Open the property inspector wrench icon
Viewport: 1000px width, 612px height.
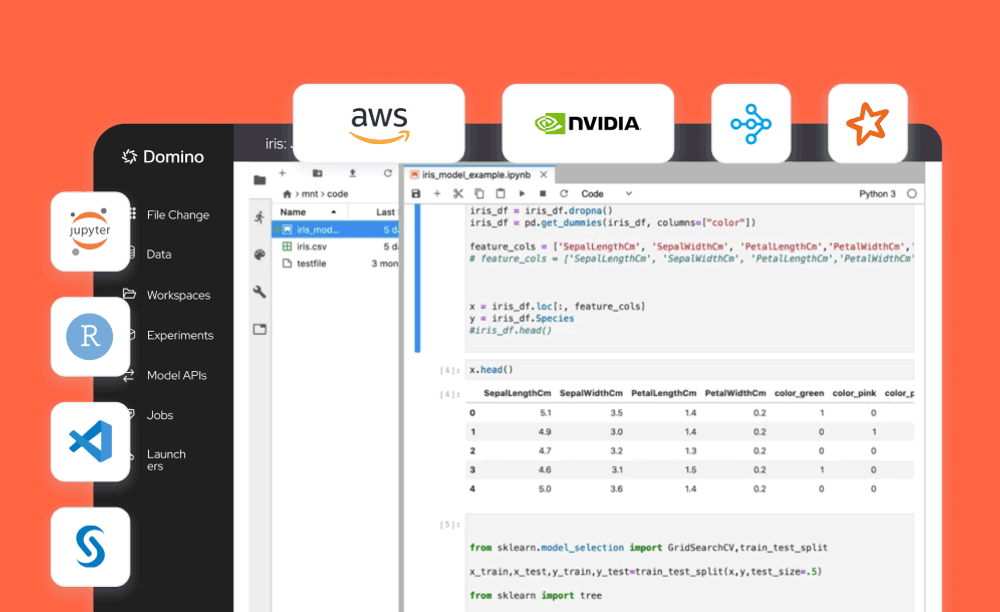coord(258,294)
